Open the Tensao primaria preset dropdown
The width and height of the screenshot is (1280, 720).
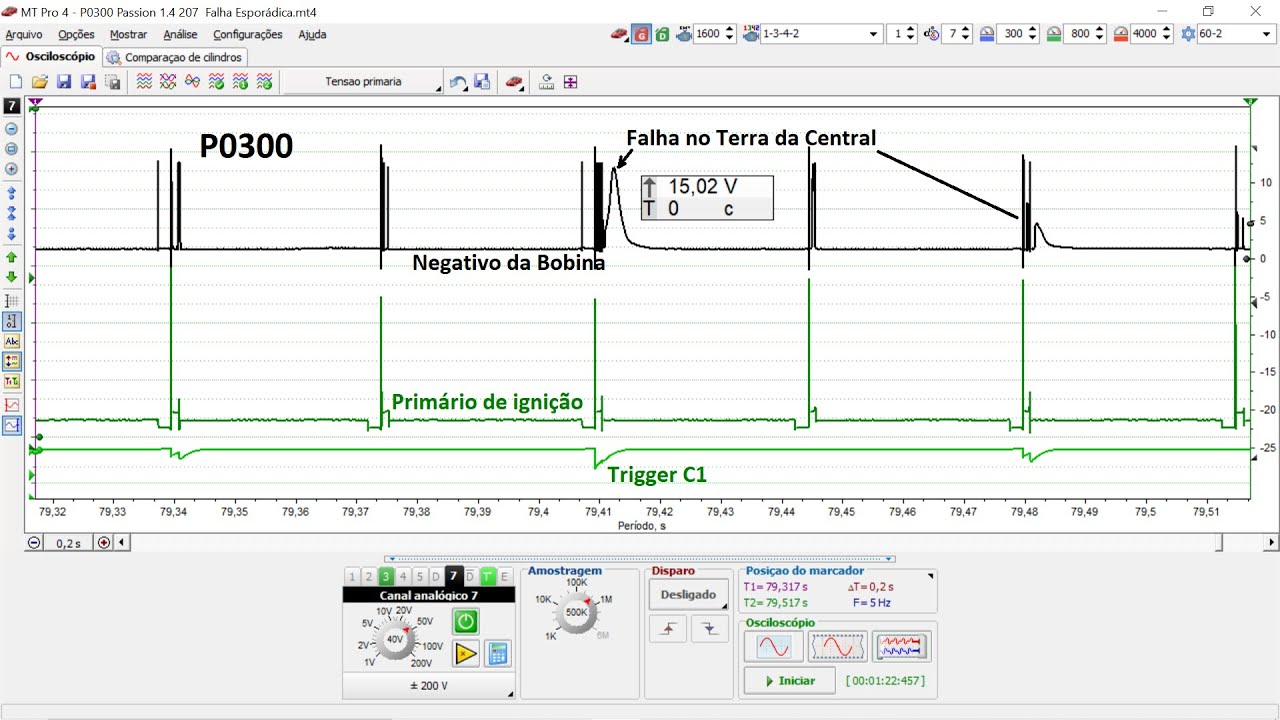[x=363, y=82]
